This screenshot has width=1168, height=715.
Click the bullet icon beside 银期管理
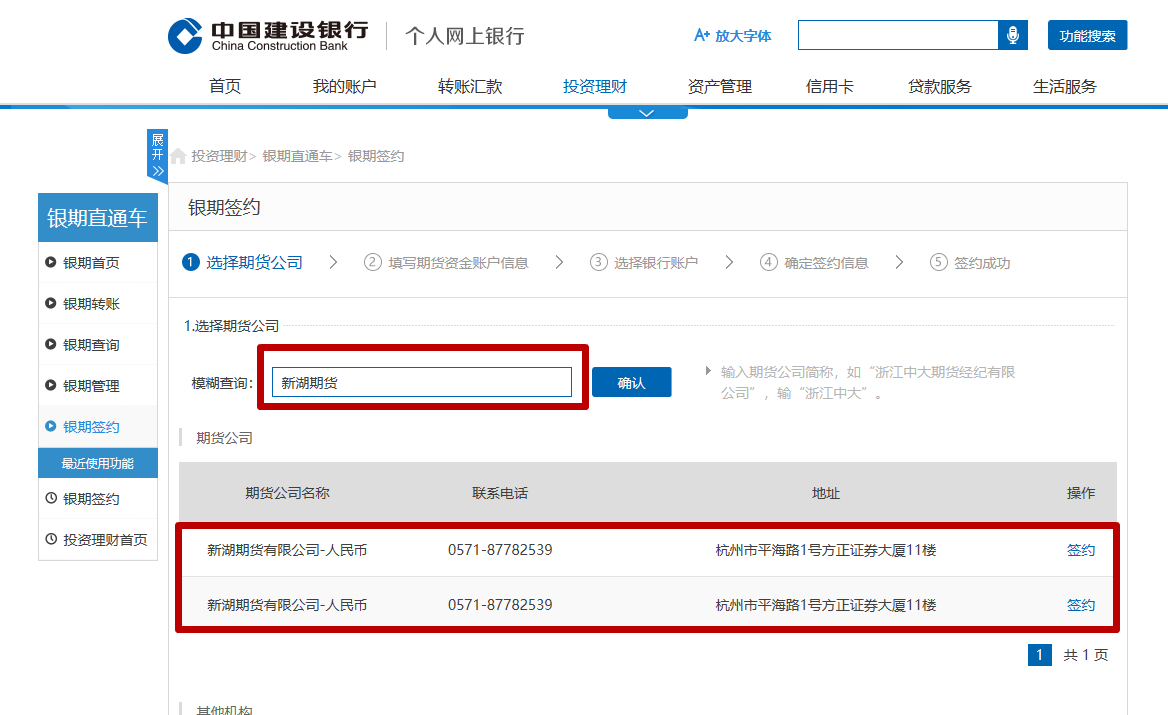tap(51, 385)
